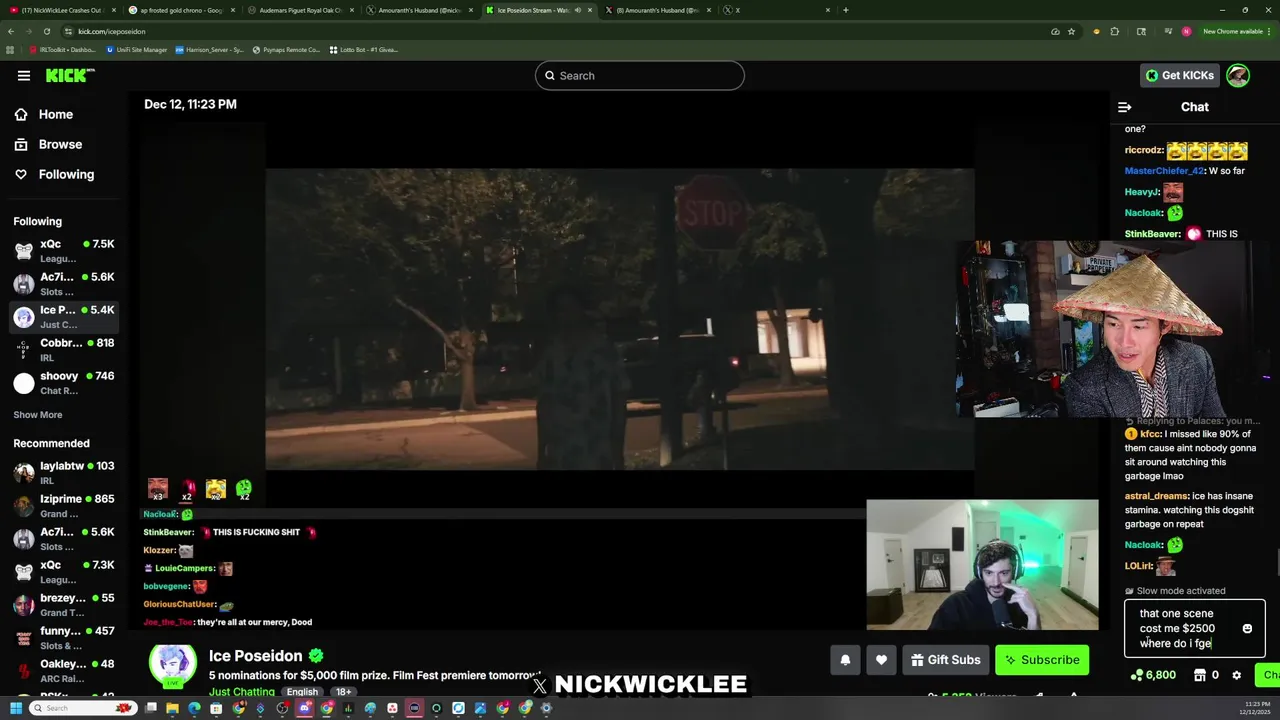Mute the Ice Poseidon Stream tab audio
This screenshot has height=720, width=1280.
coord(577,10)
